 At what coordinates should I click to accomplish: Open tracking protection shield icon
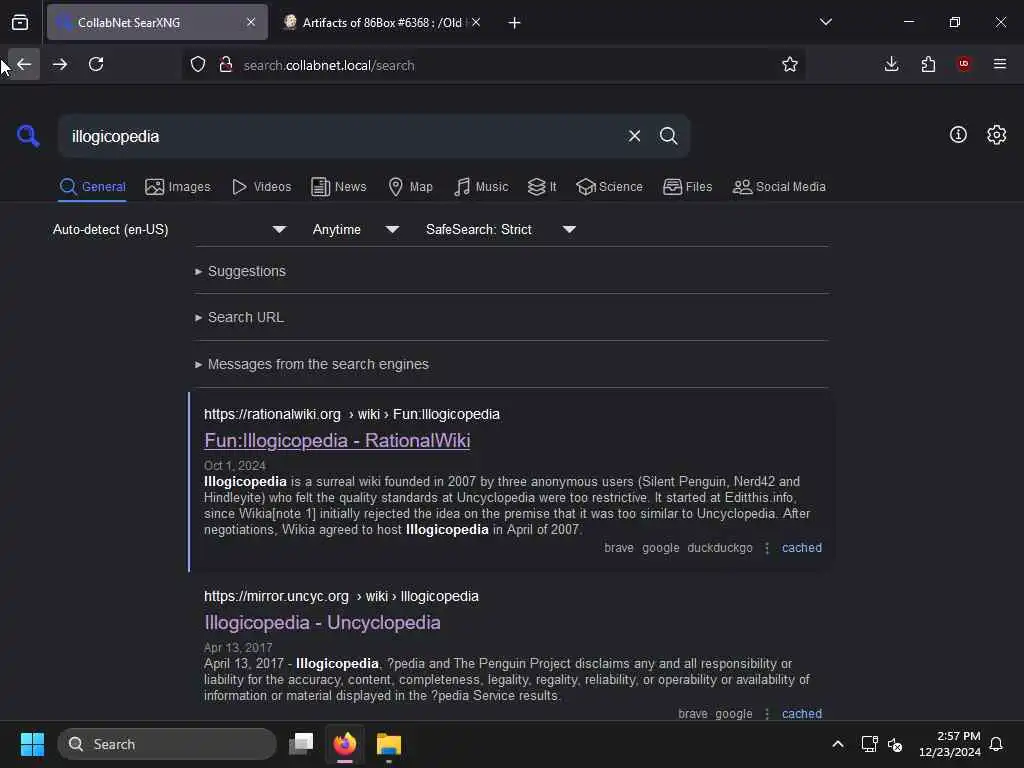click(x=198, y=65)
